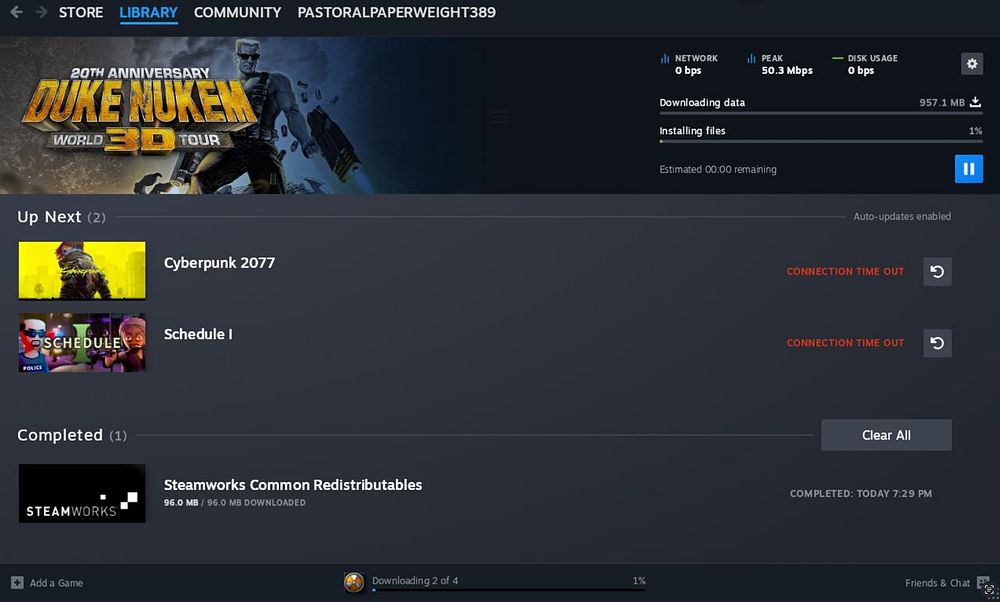
Task: Click the NETWORK 0 bps stat
Action: click(x=689, y=64)
